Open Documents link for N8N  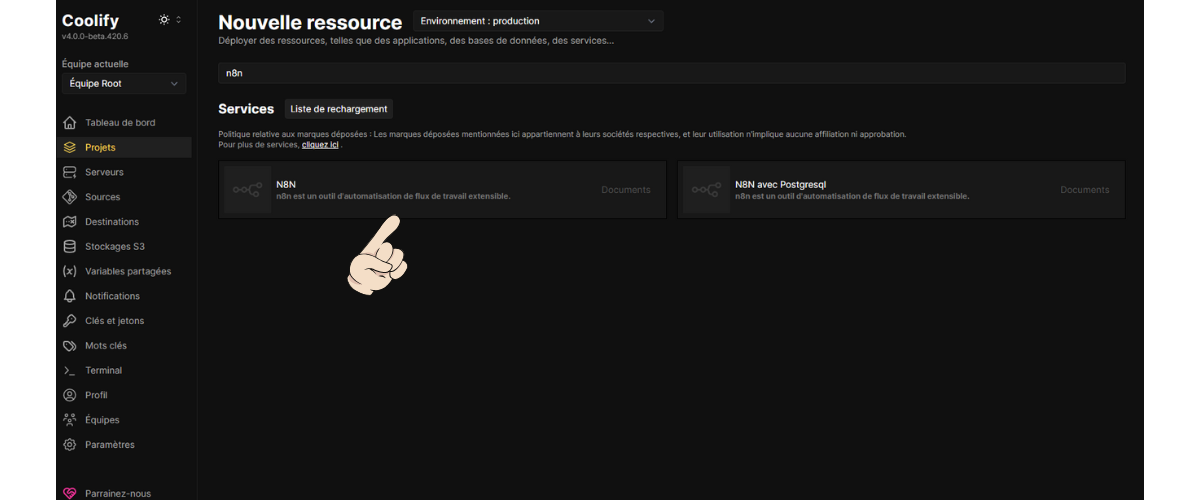(626, 190)
